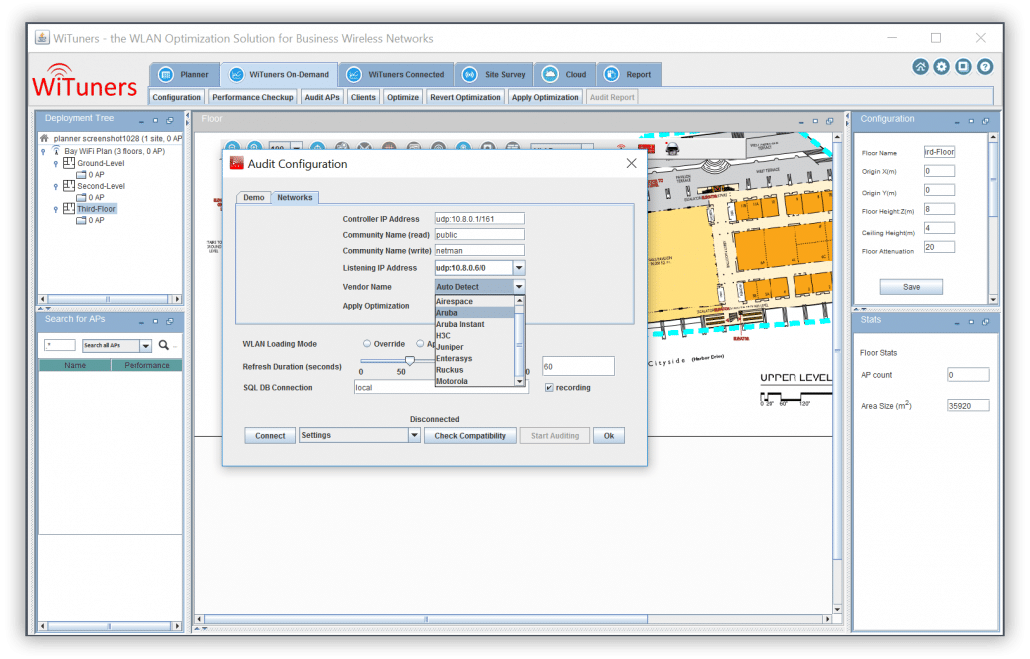The image size is (1030, 659).
Task: Select the radio button right of Override
Action: [x=420, y=344]
